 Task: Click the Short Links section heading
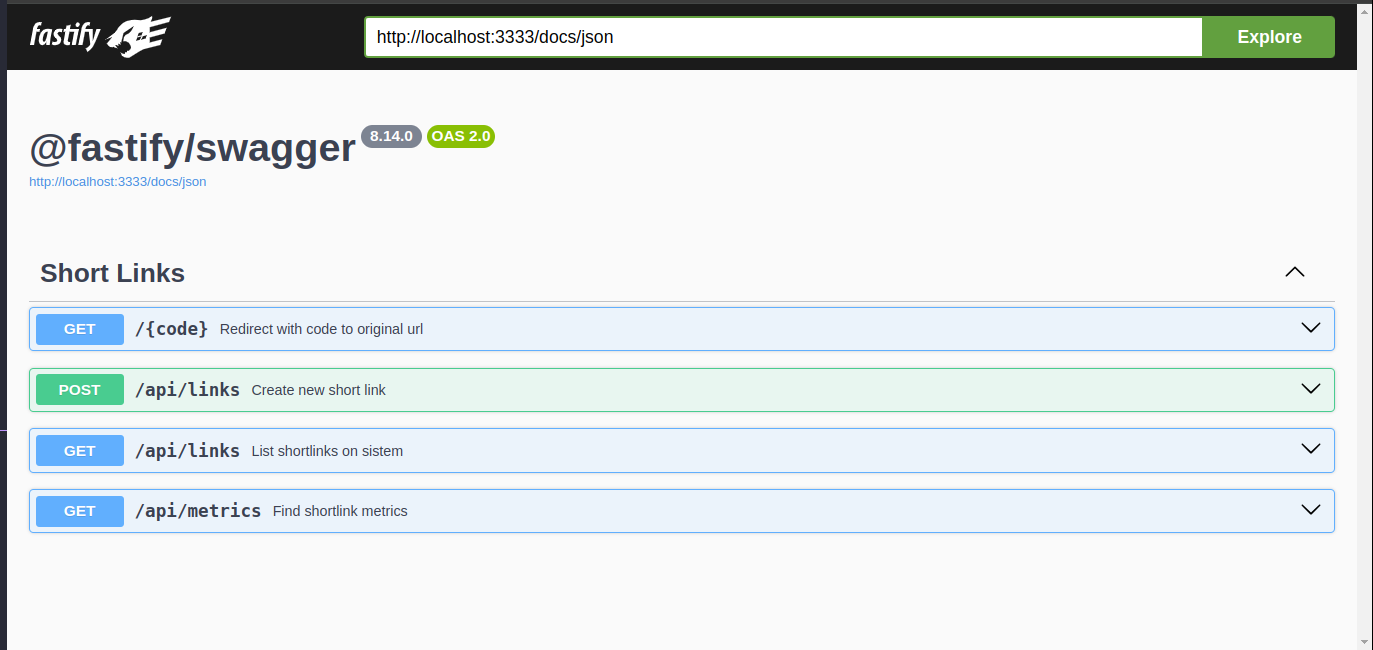point(112,273)
